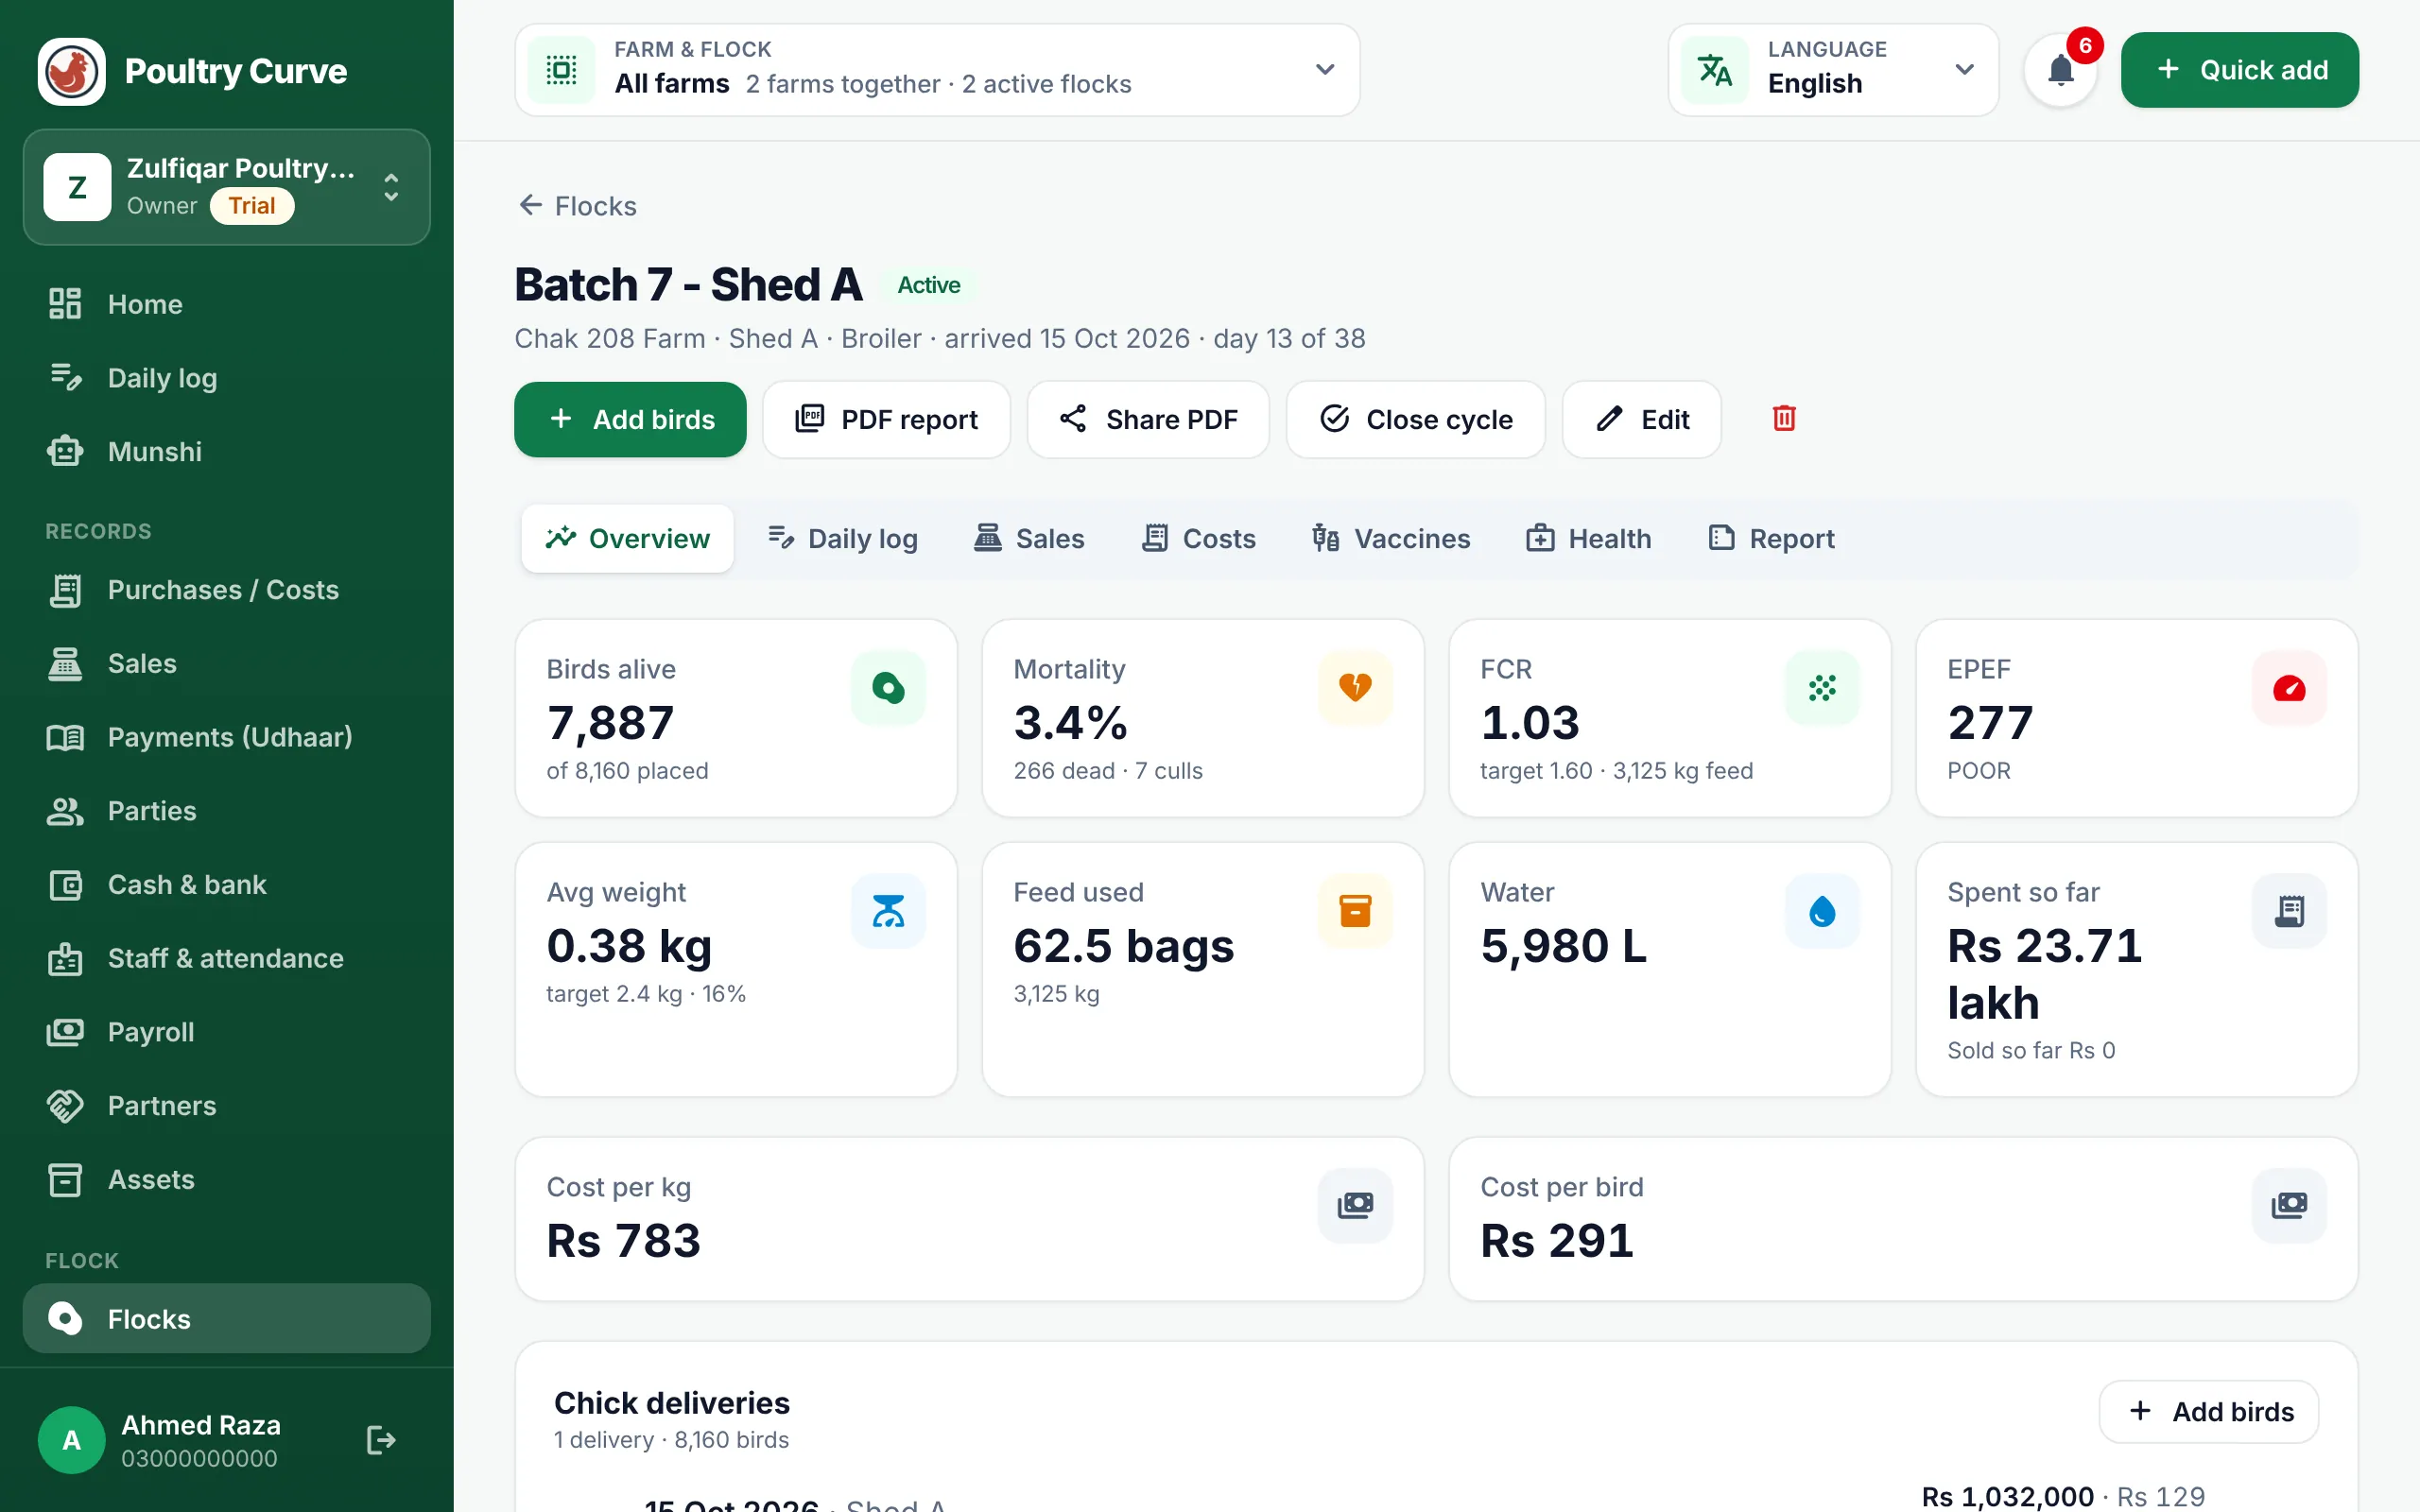2420x1512 pixels.
Task: Open the Costs tab
Action: pos(1198,539)
